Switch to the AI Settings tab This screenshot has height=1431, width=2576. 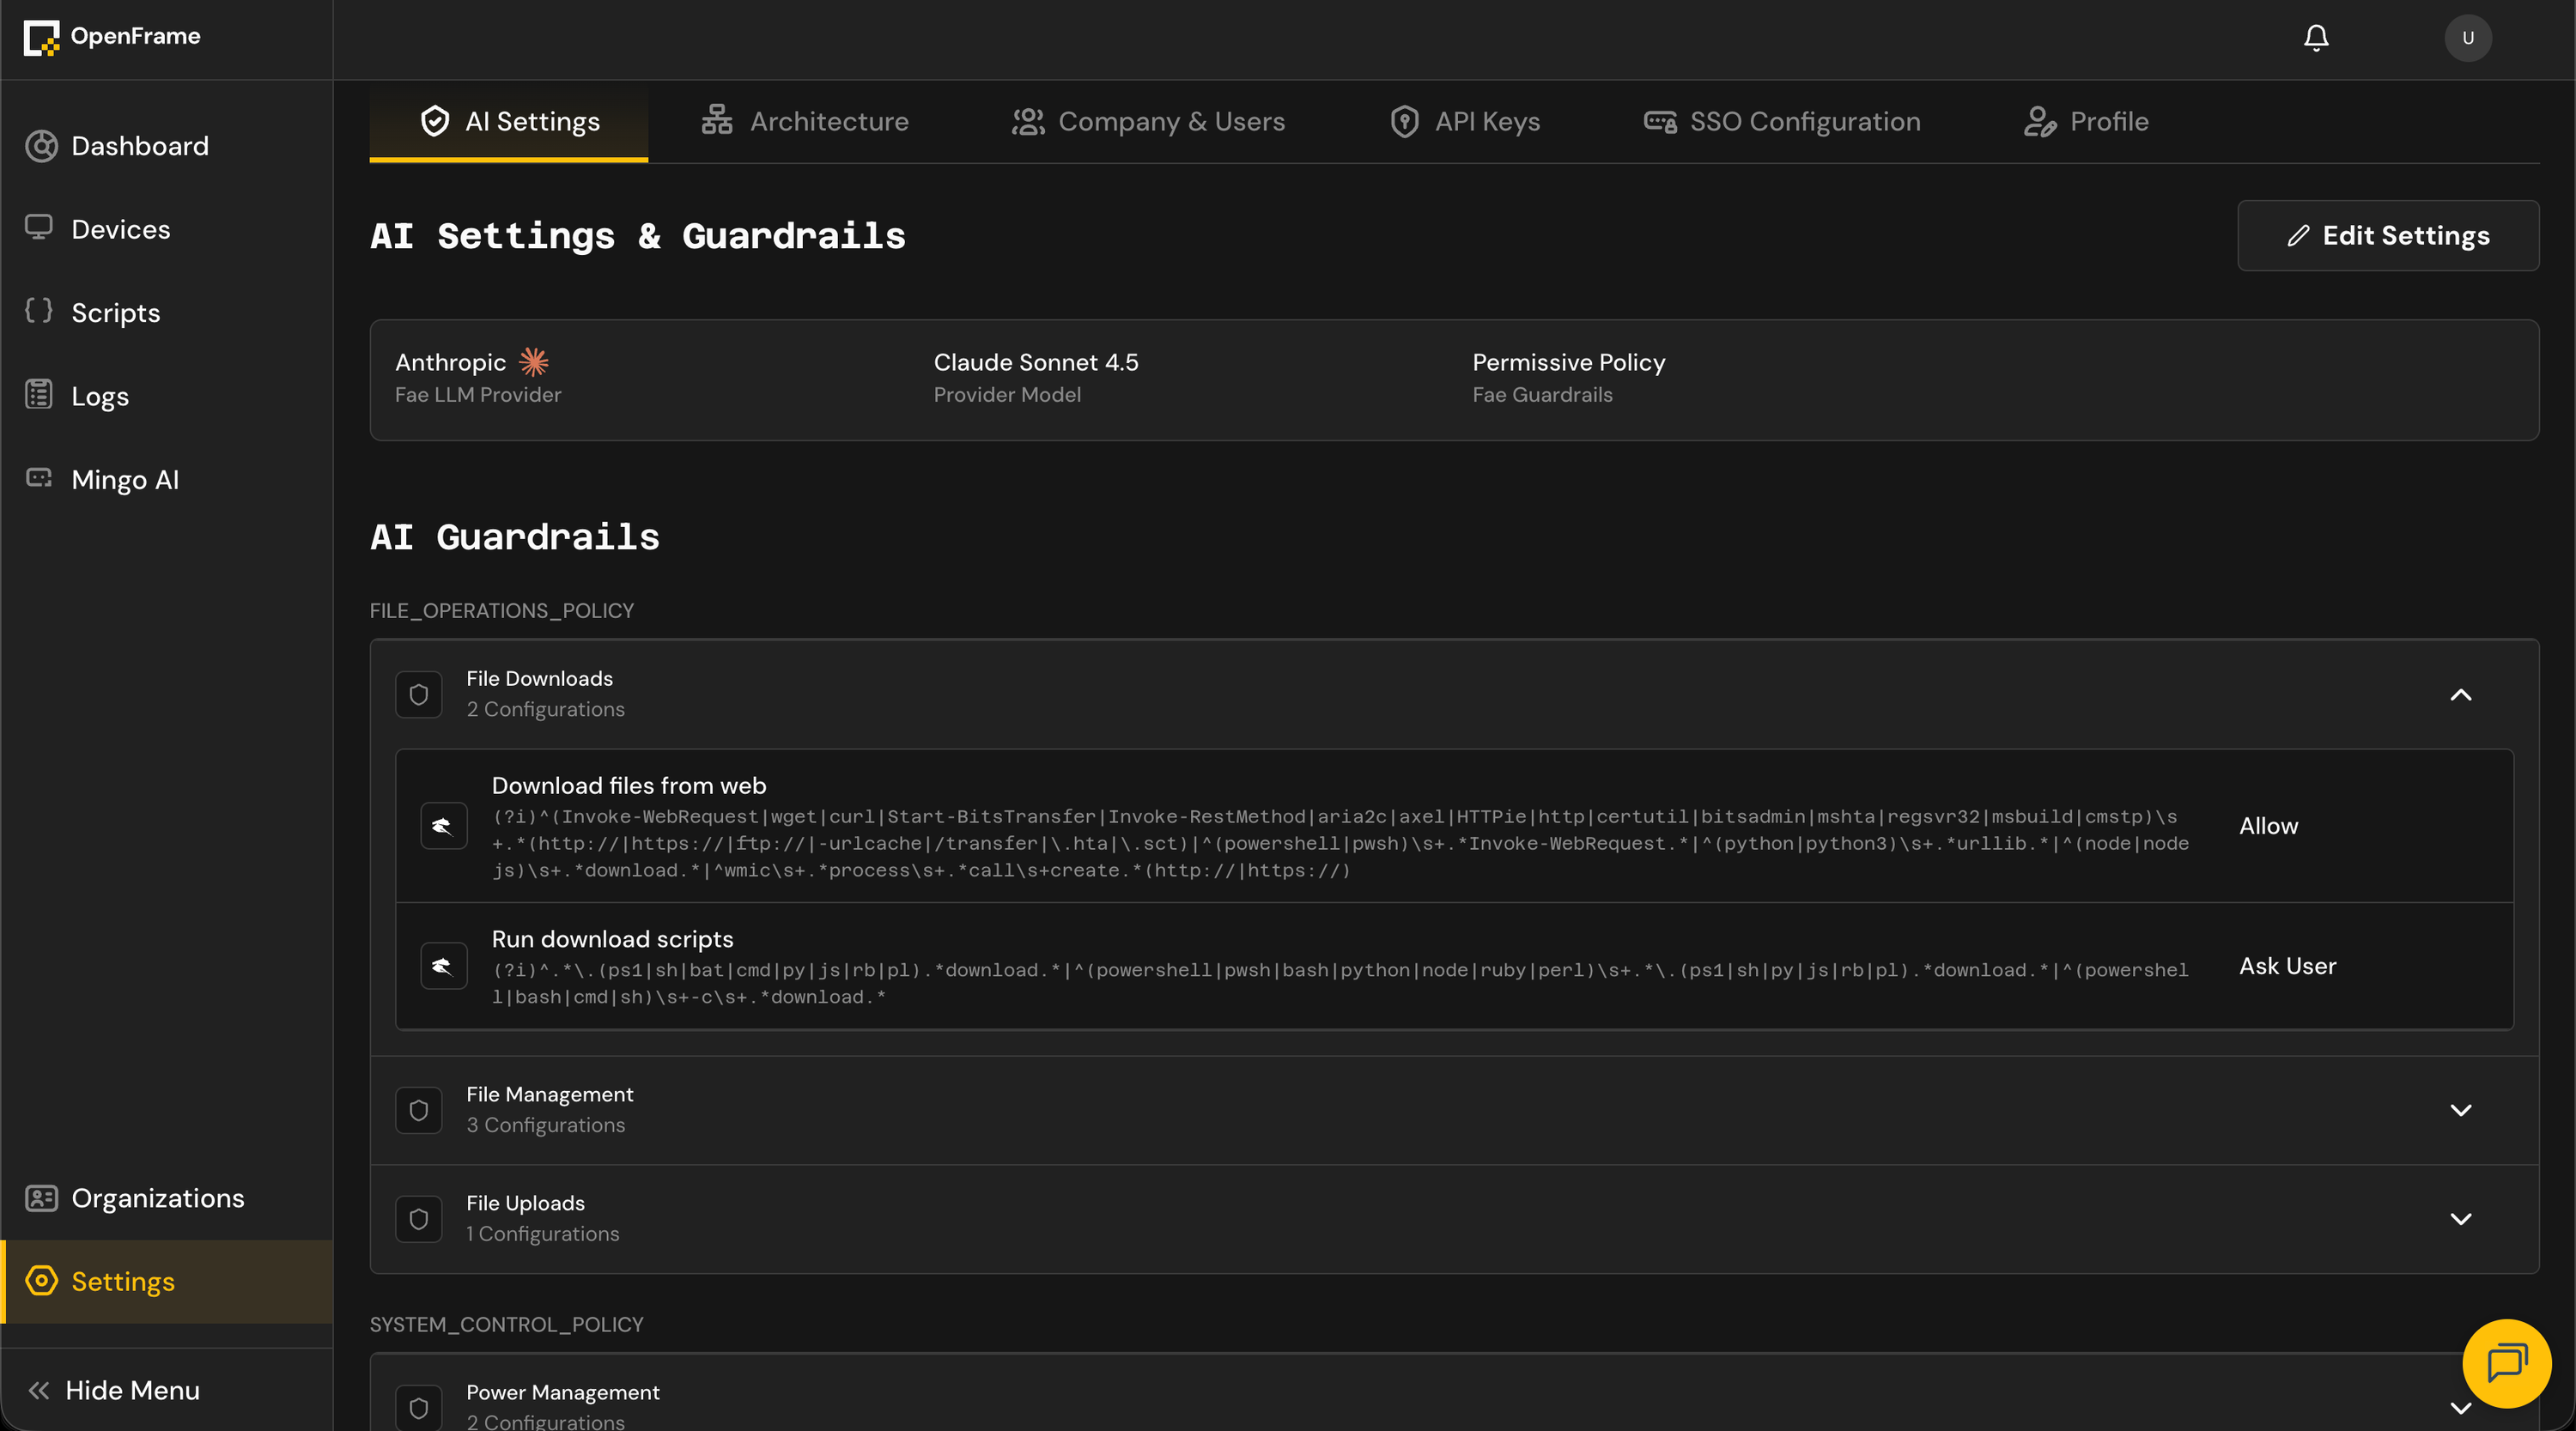point(508,122)
